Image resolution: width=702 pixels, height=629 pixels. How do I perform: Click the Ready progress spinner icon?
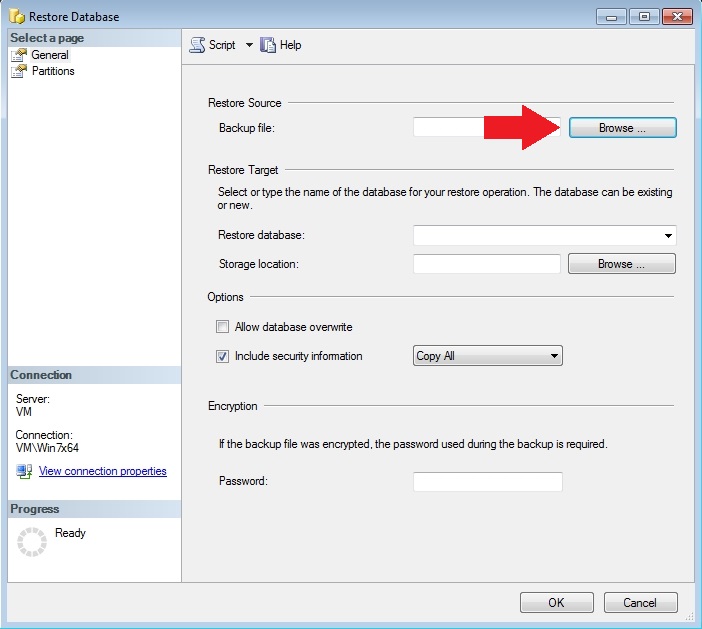pos(33,541)
